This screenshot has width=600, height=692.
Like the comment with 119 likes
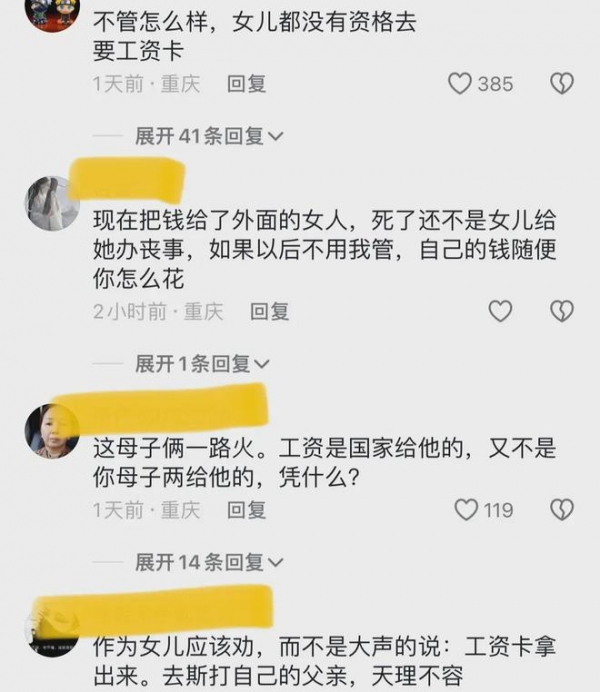466,510
